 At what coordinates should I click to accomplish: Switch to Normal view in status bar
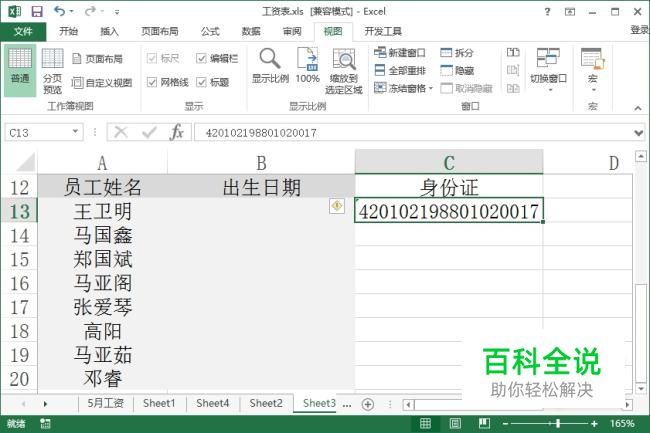coord(425,423)
